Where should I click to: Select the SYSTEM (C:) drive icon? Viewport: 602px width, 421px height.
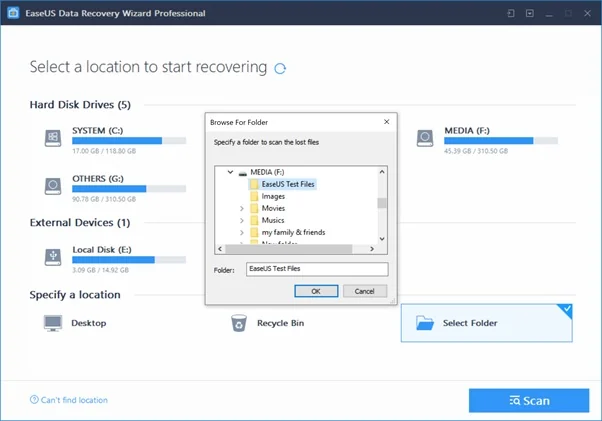[53, 138]
